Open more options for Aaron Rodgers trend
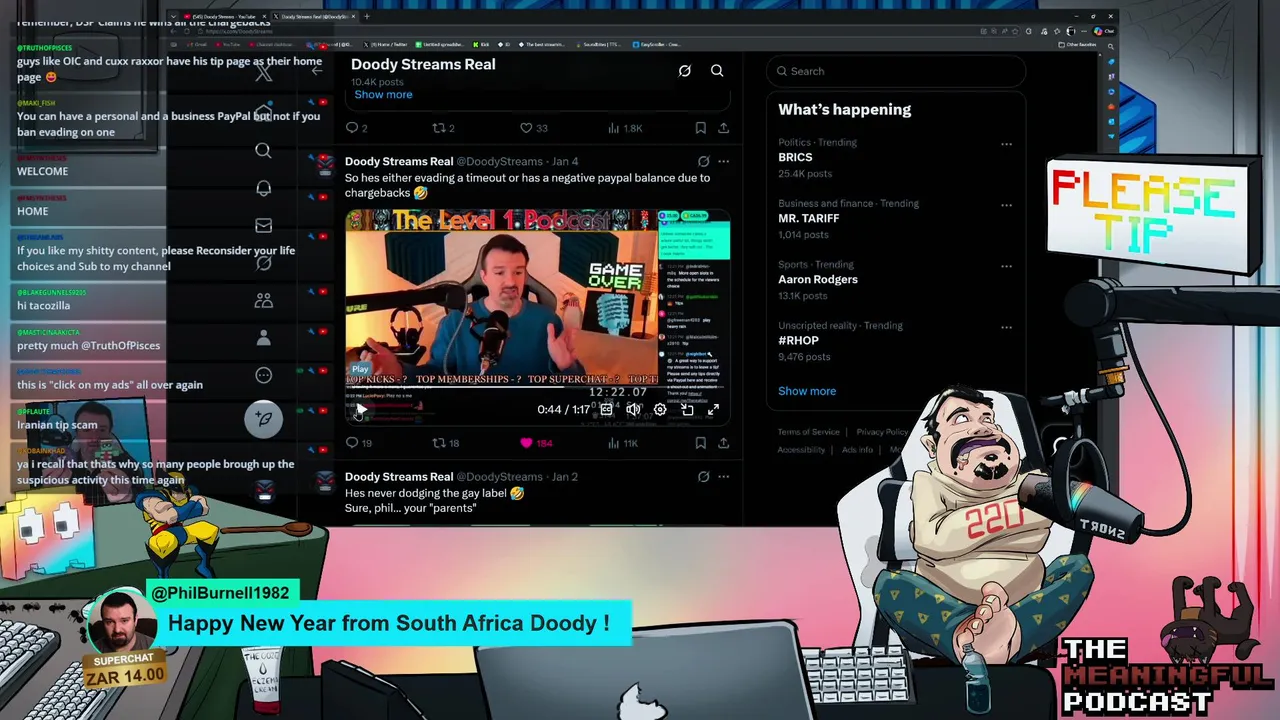 [1006, 266]
